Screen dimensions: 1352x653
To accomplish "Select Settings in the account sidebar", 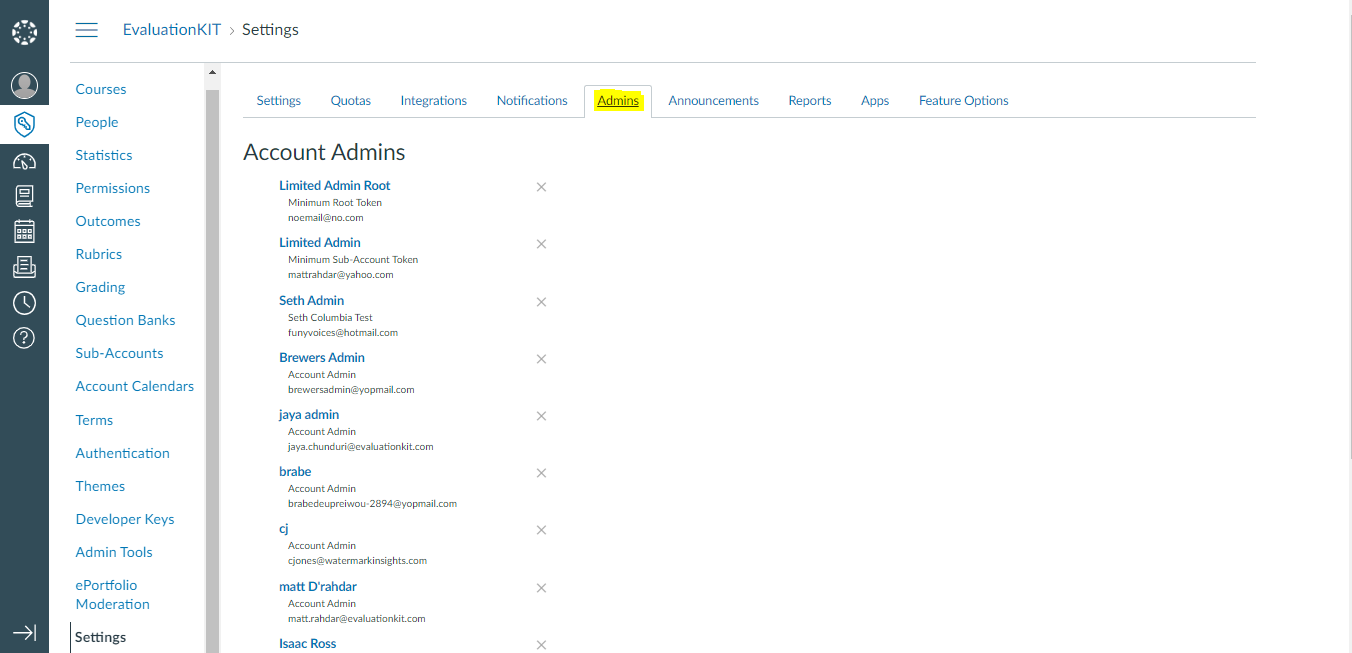I will [101, 637].
